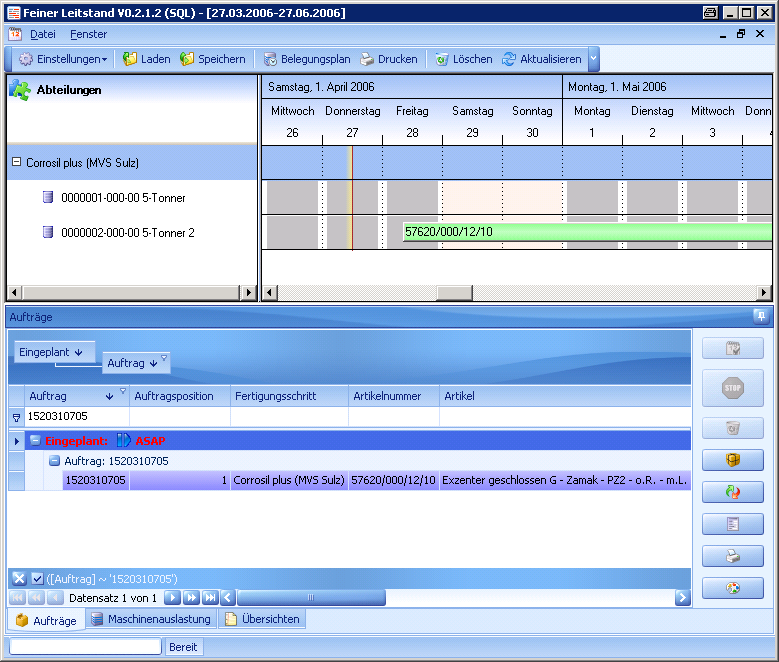
Task: Remove the active filter with the X button
Action: tap(19, 578)
